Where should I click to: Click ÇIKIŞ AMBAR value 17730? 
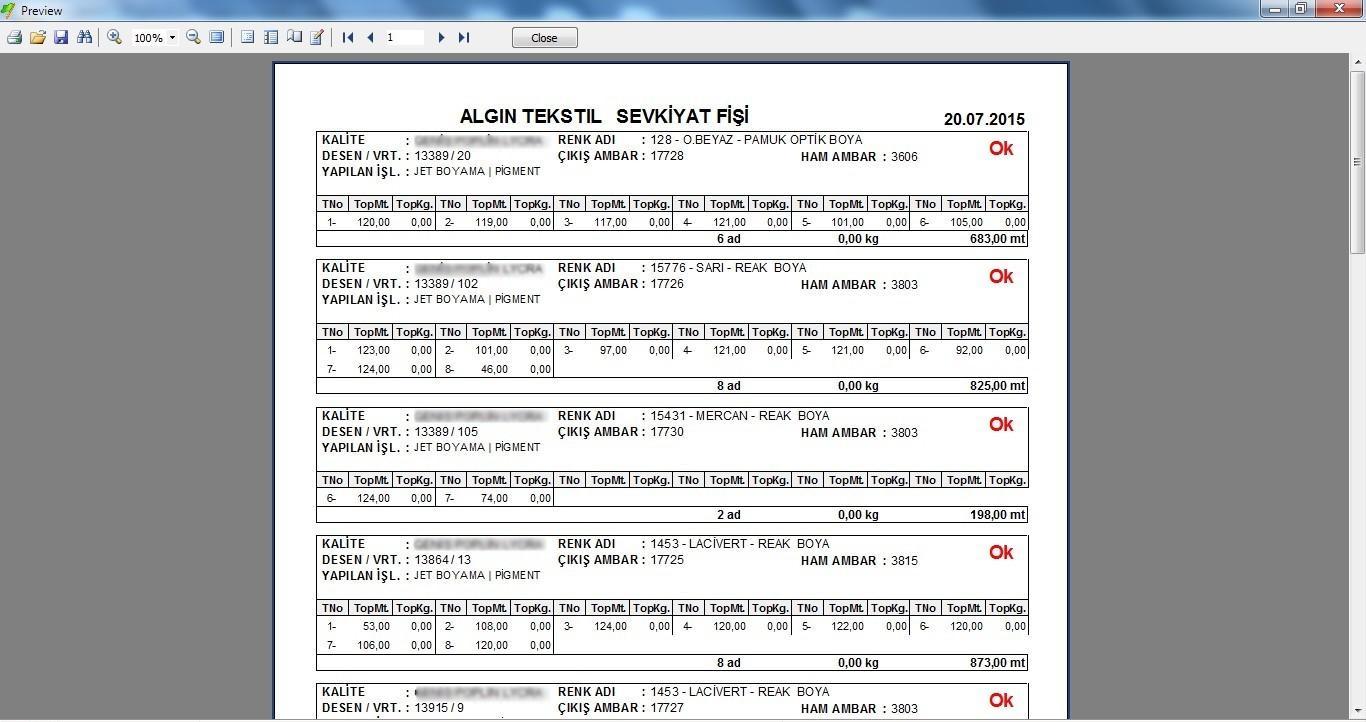[x=667, y=432]
